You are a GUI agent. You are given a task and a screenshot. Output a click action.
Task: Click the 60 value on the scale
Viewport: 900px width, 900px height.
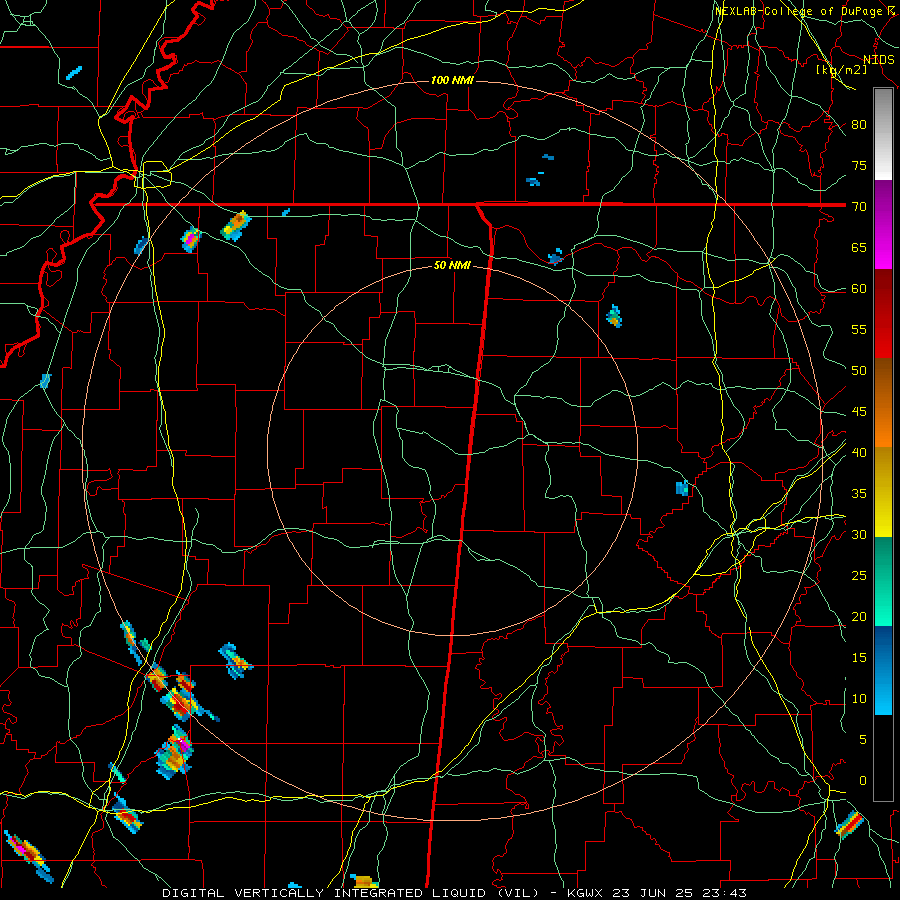tap(859, 289)
